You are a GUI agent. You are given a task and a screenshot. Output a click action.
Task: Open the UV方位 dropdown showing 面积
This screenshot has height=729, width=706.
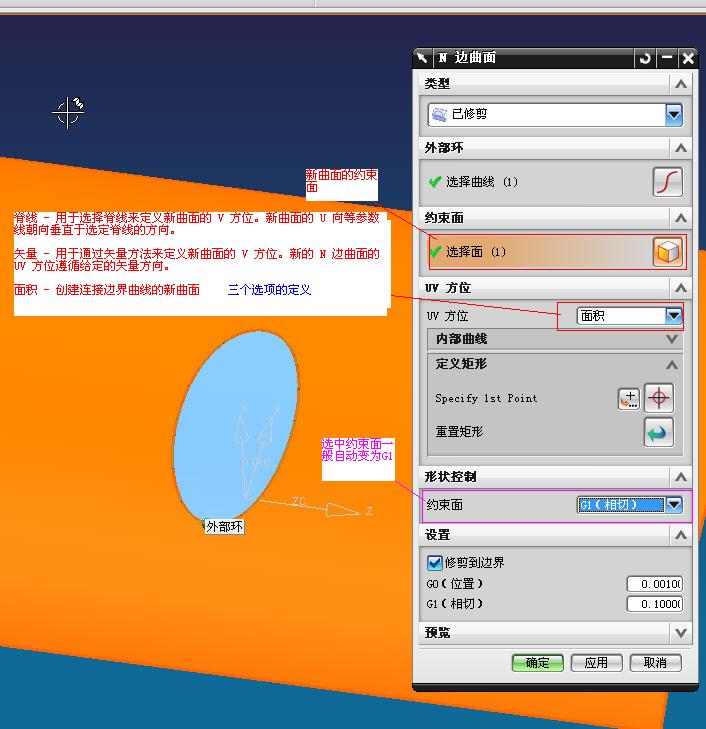pyautogui.click(x=629, y=316)
